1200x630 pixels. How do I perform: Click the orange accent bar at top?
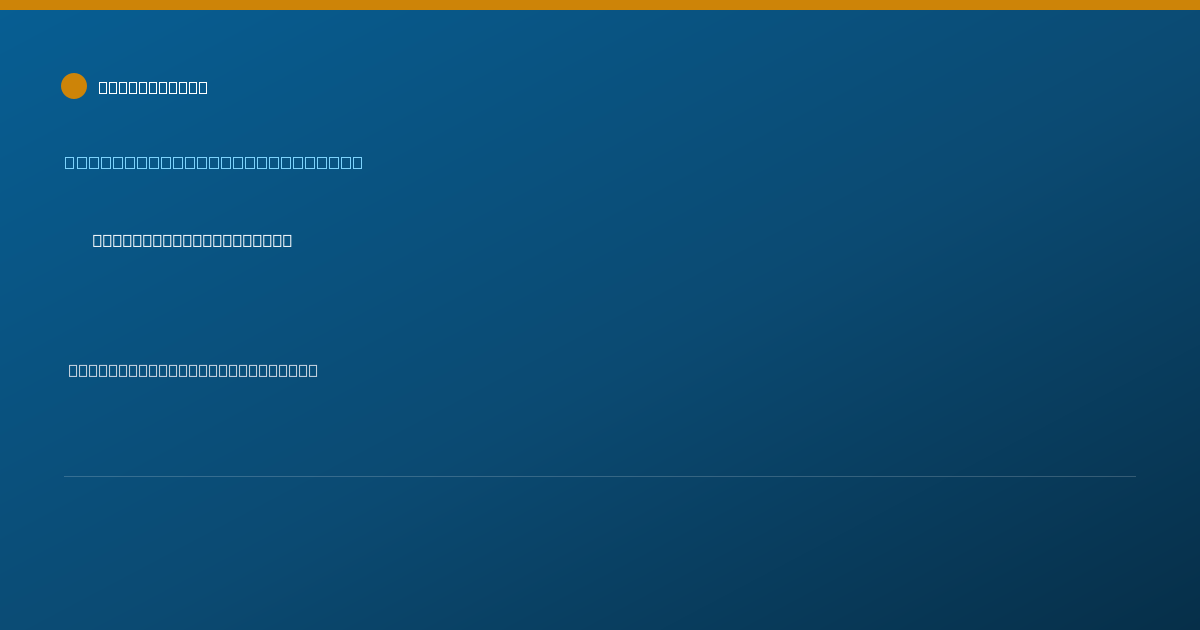(600, 5)
